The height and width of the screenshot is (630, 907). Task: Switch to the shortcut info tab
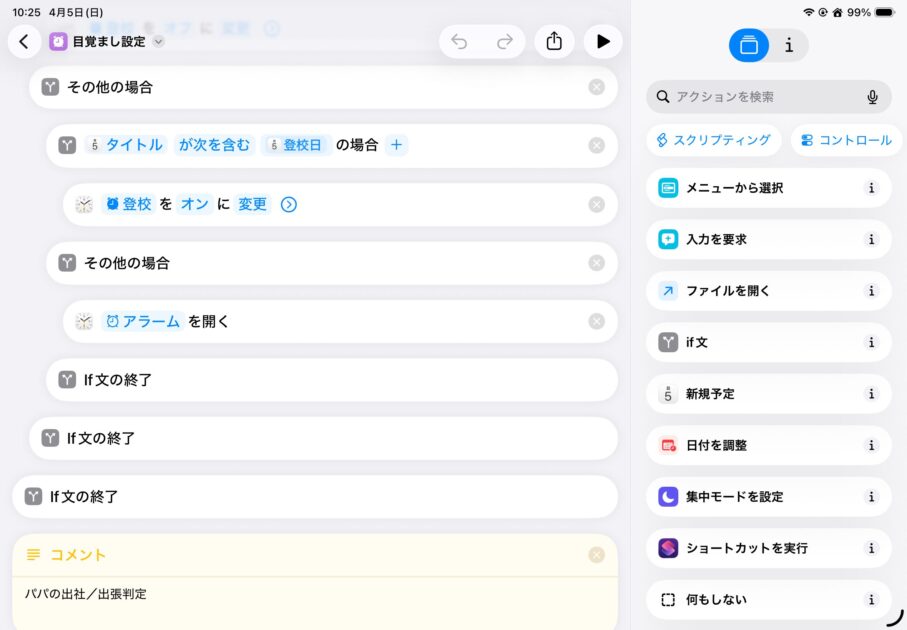point(789,45)
